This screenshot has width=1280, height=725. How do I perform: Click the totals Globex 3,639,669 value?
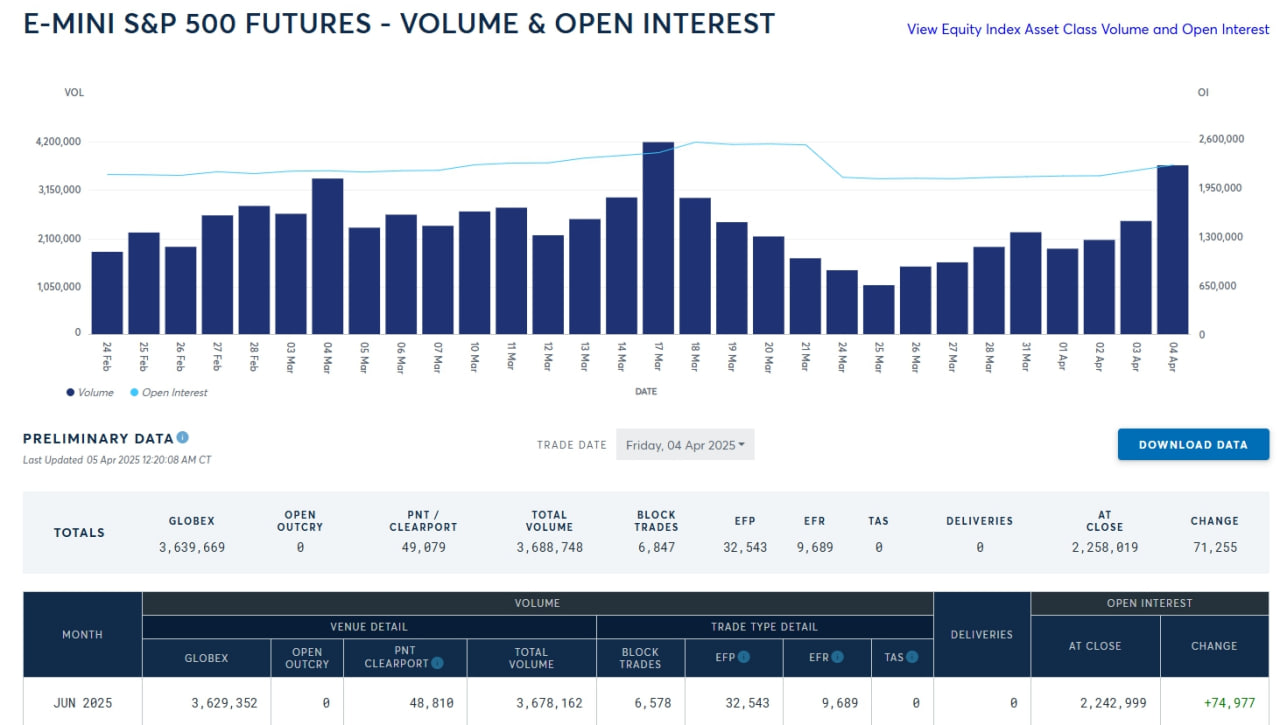tap(192, 547)
